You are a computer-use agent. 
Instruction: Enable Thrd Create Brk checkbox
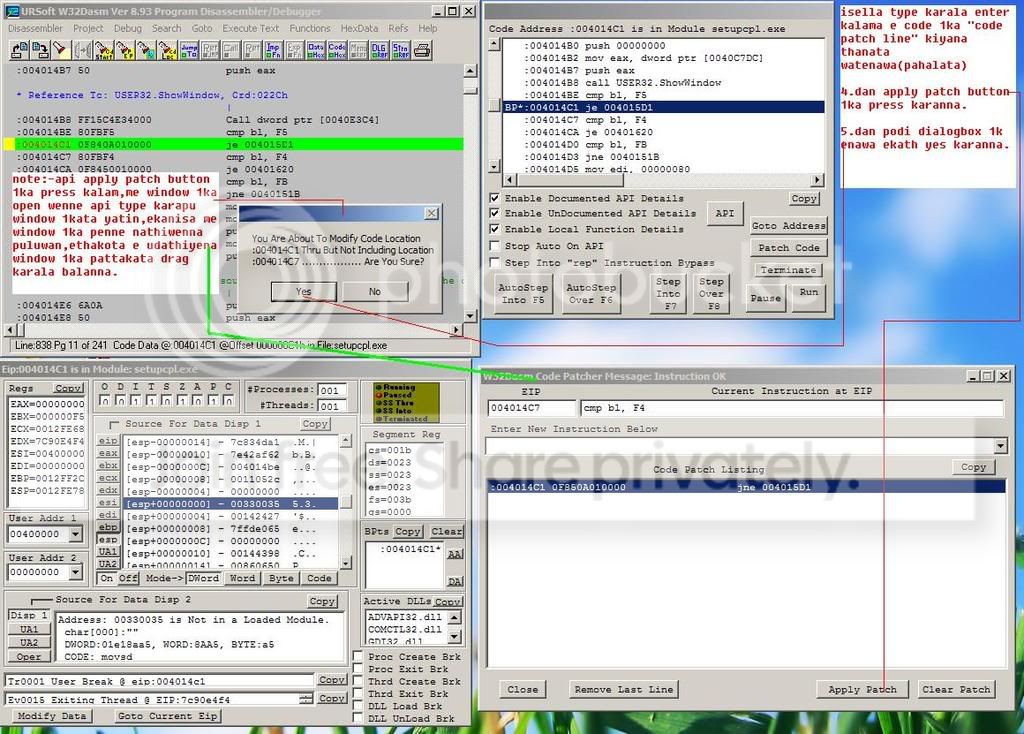(x=358, y=680)
